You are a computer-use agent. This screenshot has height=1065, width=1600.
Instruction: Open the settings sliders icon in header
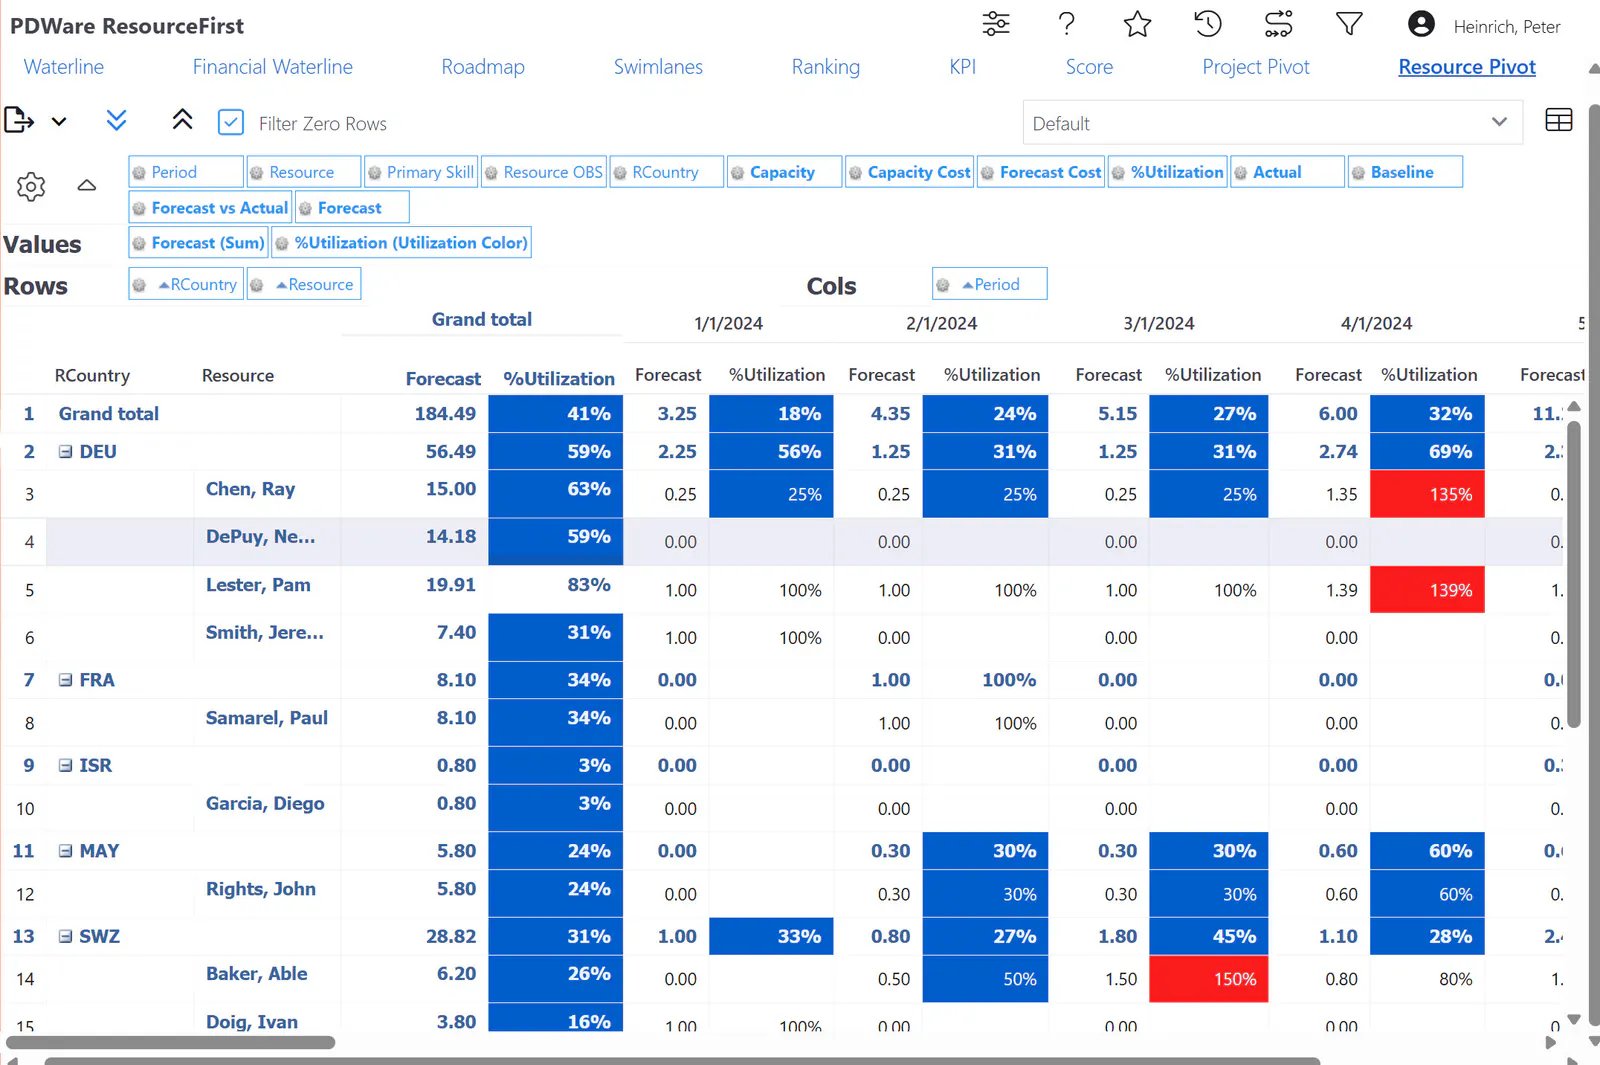[995, 24]
